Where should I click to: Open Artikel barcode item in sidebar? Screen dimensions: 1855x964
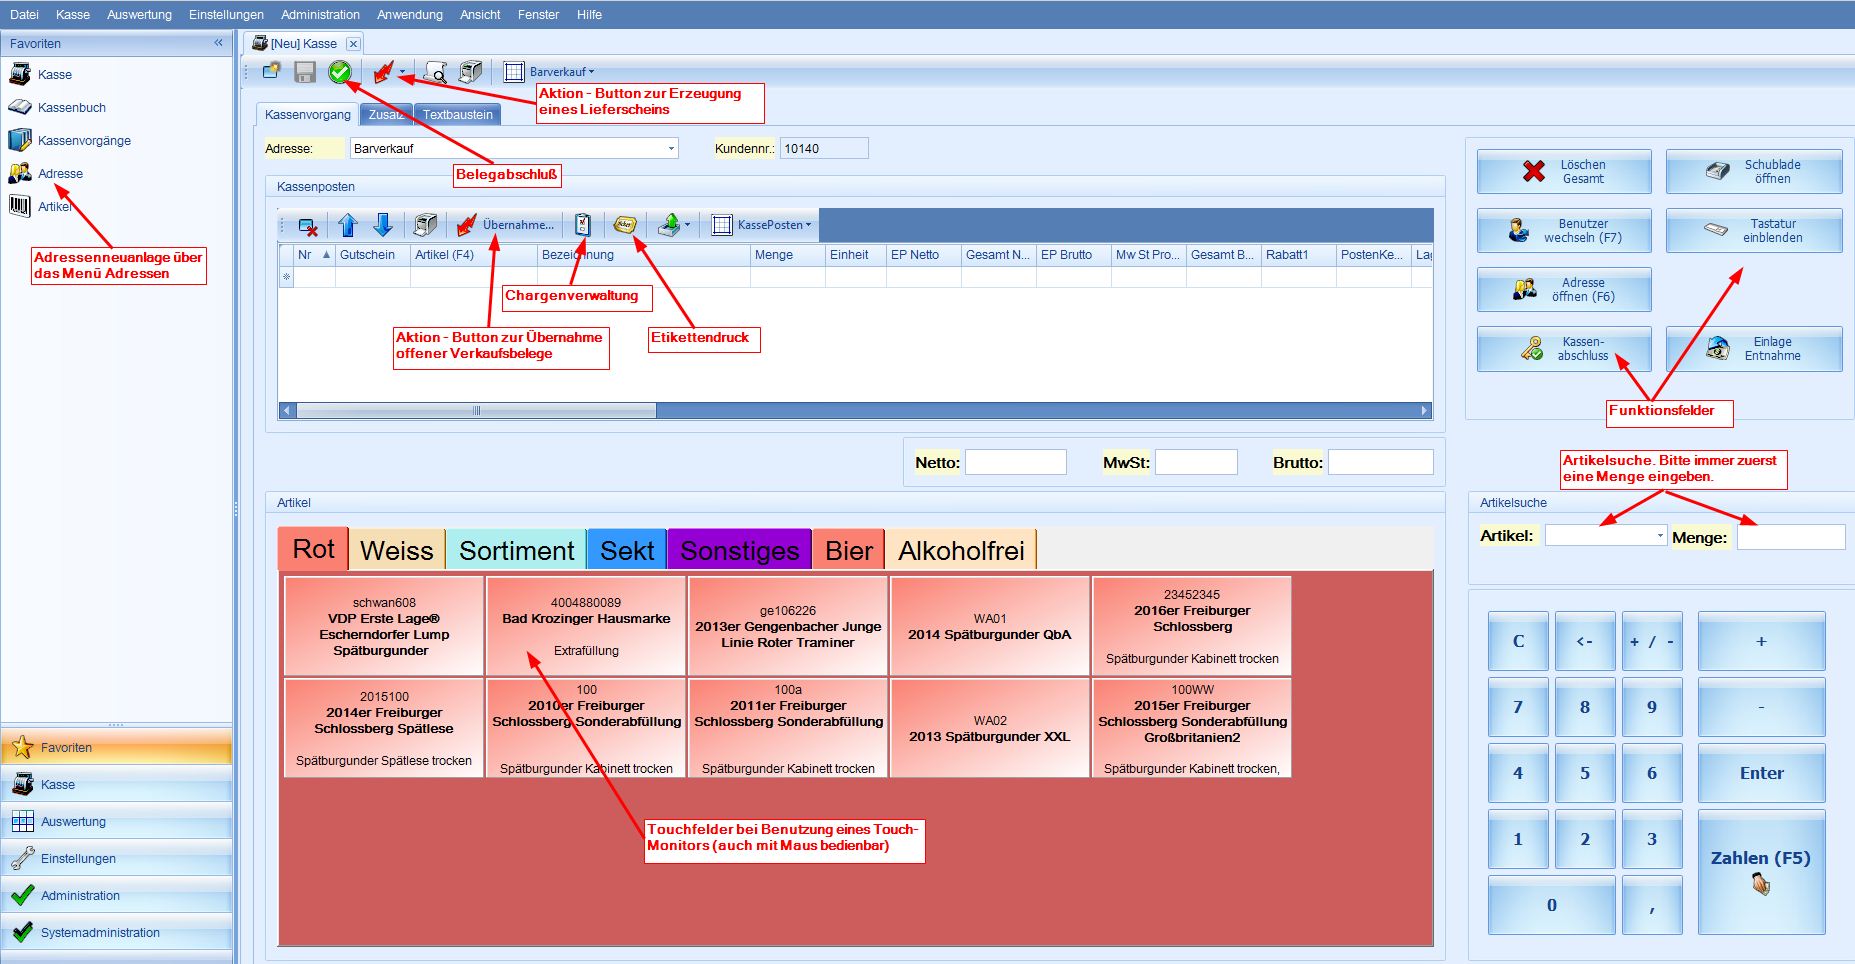[40, 206]
